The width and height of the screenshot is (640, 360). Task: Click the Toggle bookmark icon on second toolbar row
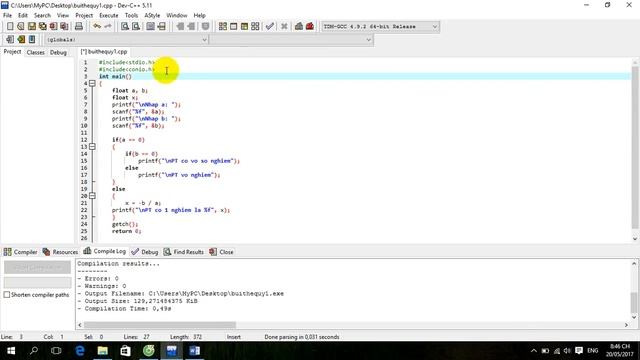(21, 40)
